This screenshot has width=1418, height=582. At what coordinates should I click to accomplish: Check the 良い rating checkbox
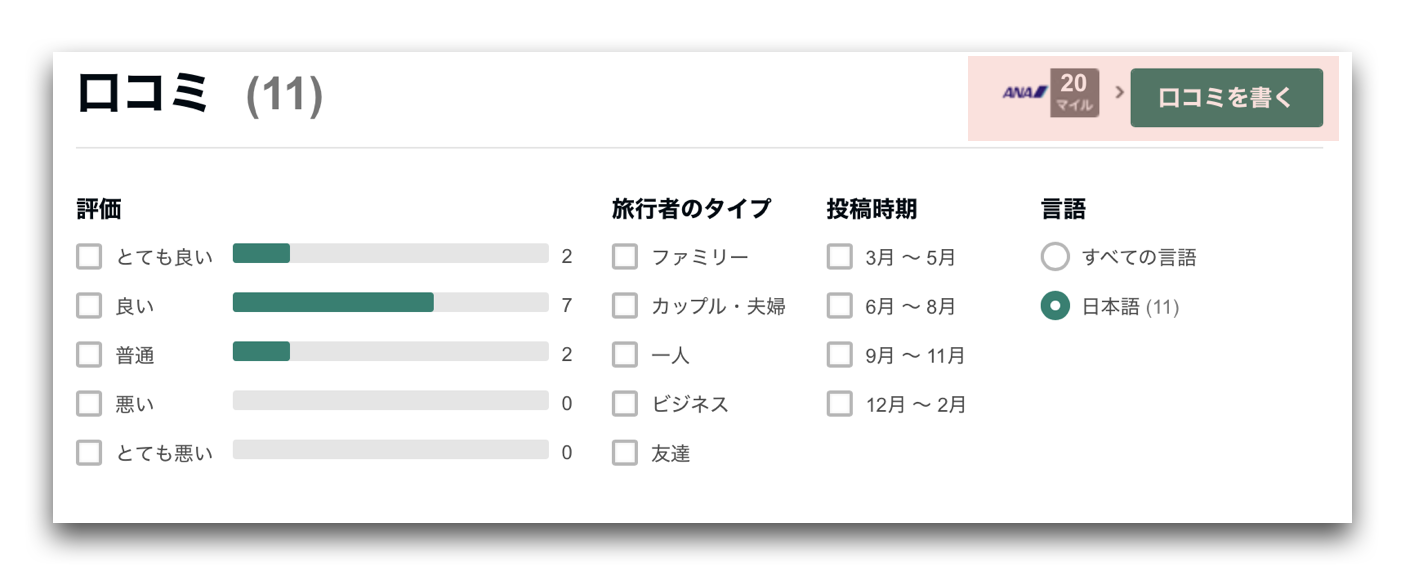click(89, 306)
